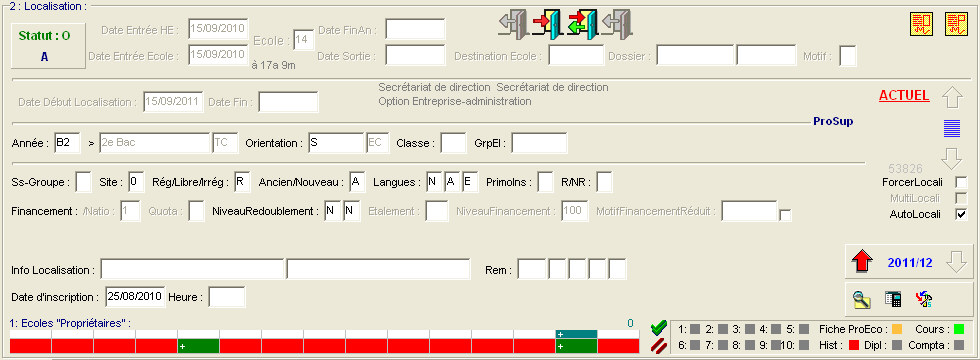
Task: Click the colorful arrows tools icon
Action: pyautogui.click(x=924, y=299)
